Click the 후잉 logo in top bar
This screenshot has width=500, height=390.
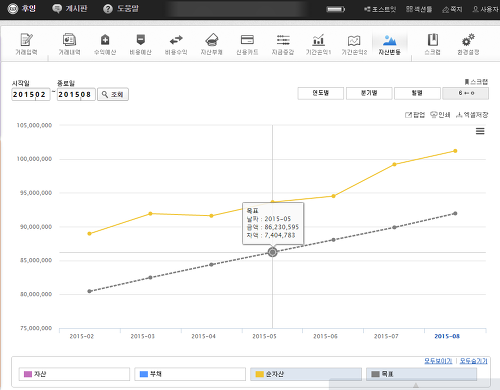pos(22,9)
